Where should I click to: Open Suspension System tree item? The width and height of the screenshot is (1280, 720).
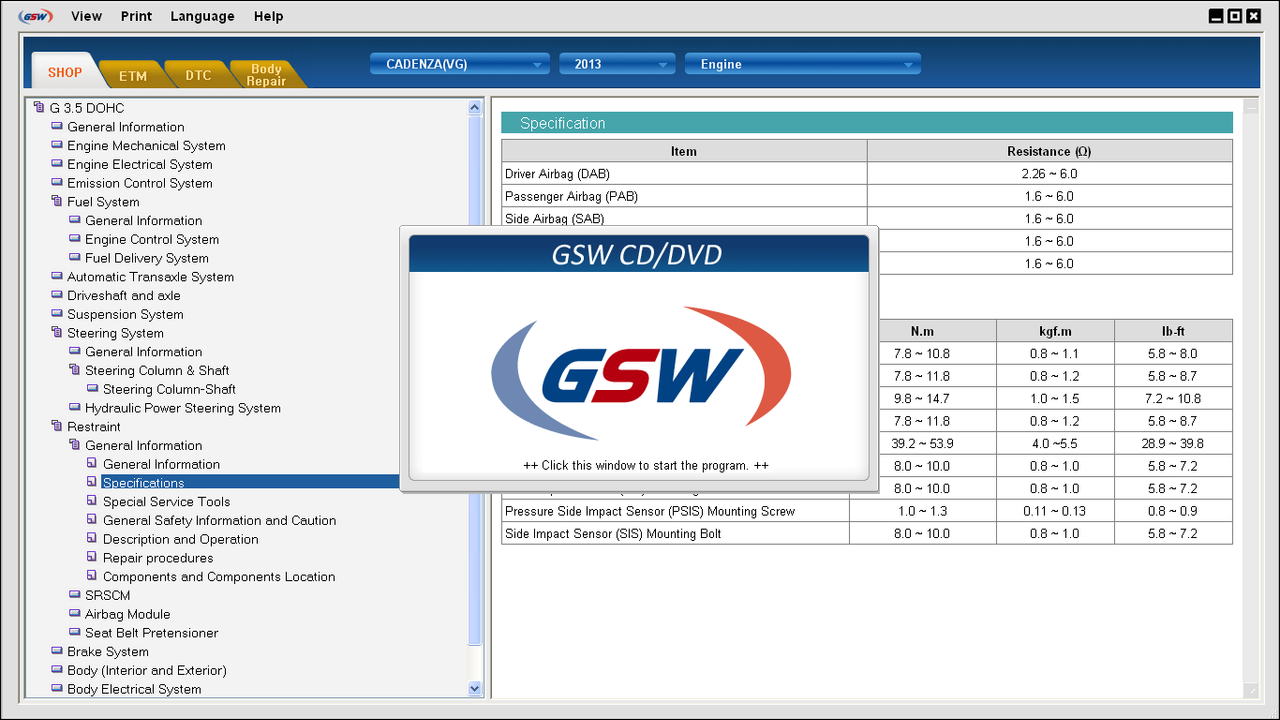click(125, 314)
